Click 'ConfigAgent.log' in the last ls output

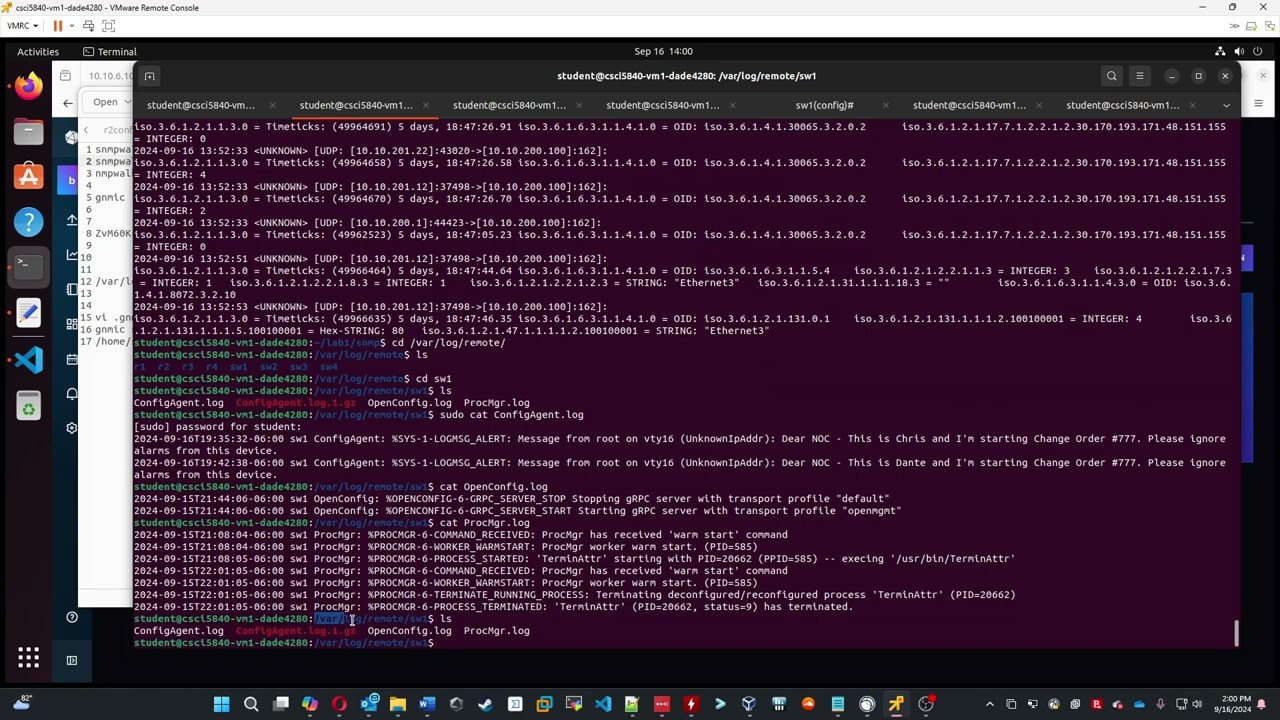(179, 631)
